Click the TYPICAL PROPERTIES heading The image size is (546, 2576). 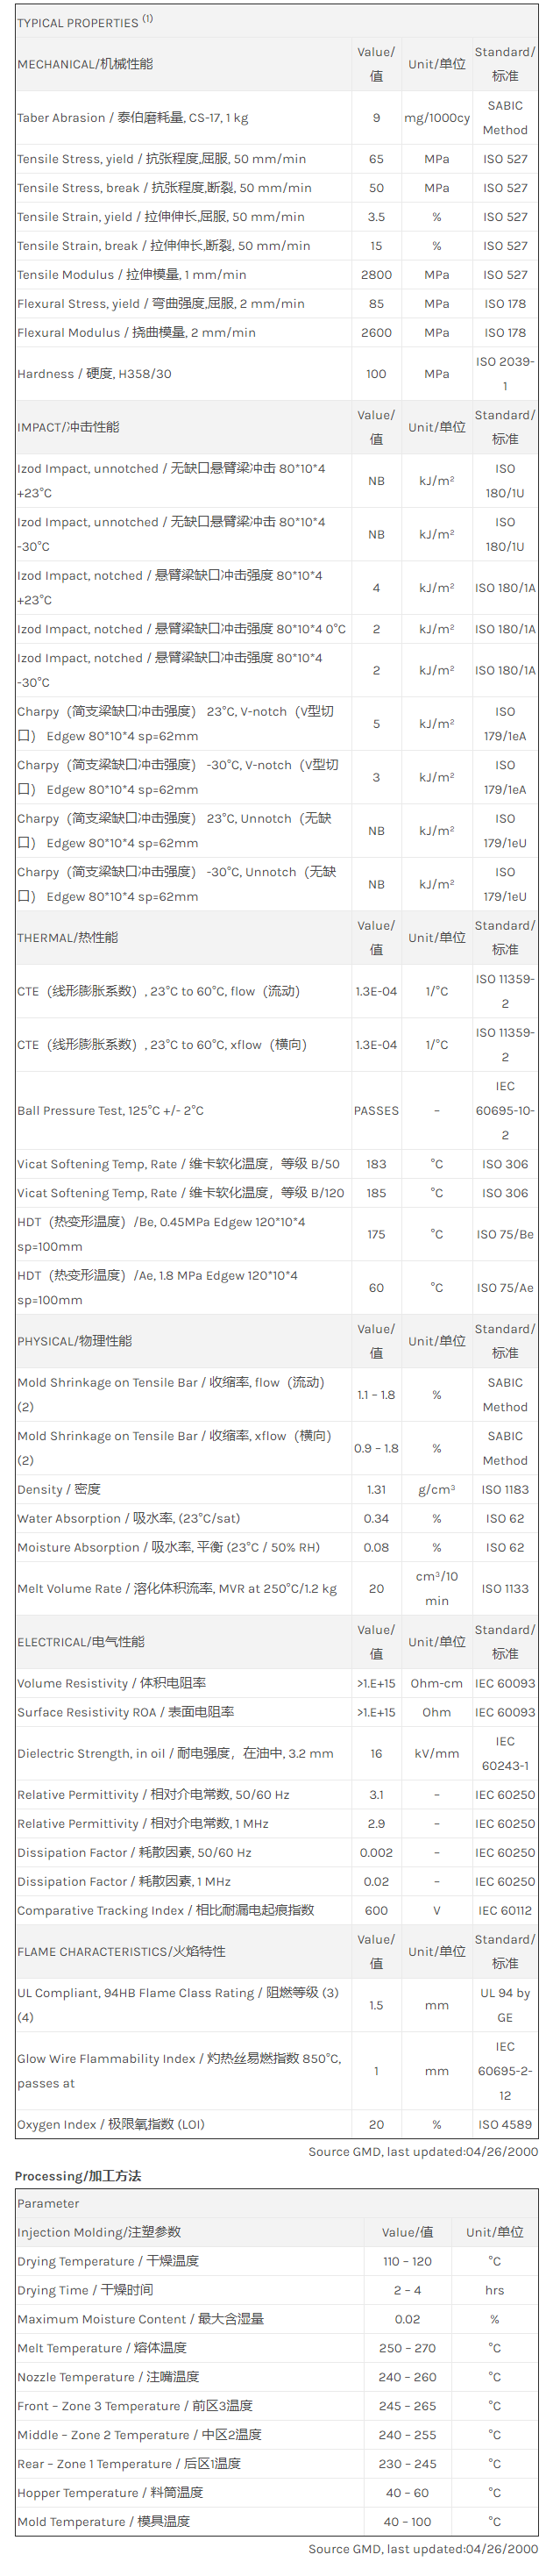(78, 22)
